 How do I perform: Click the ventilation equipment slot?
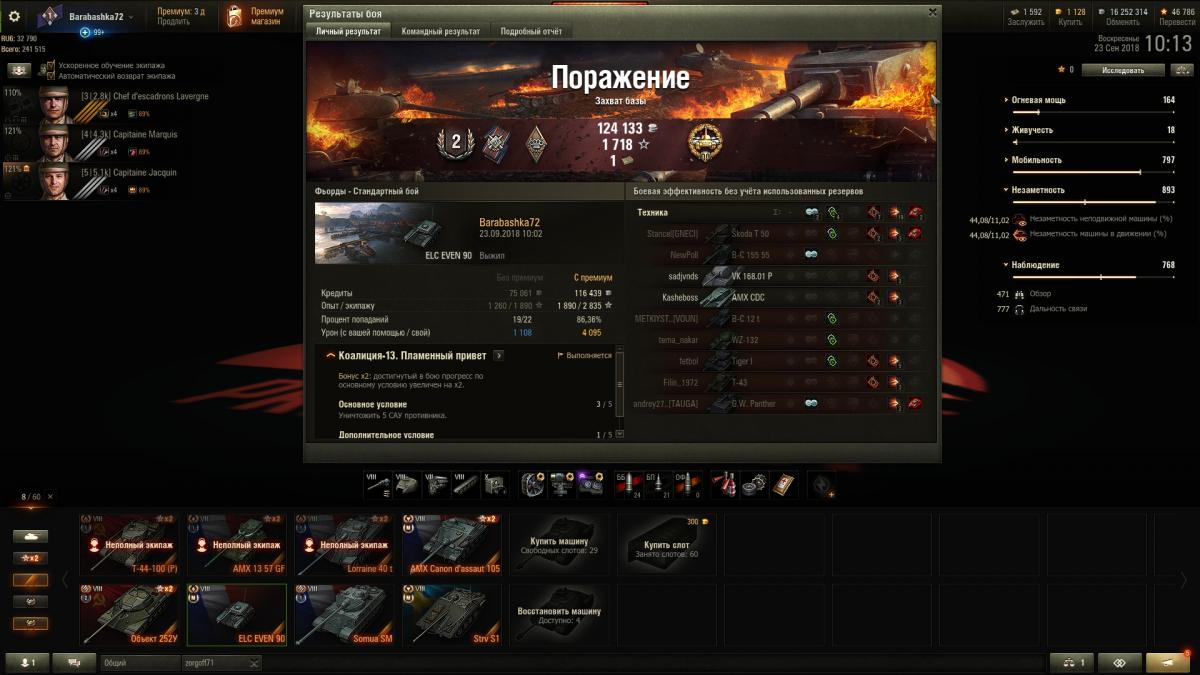click(534, 484)
